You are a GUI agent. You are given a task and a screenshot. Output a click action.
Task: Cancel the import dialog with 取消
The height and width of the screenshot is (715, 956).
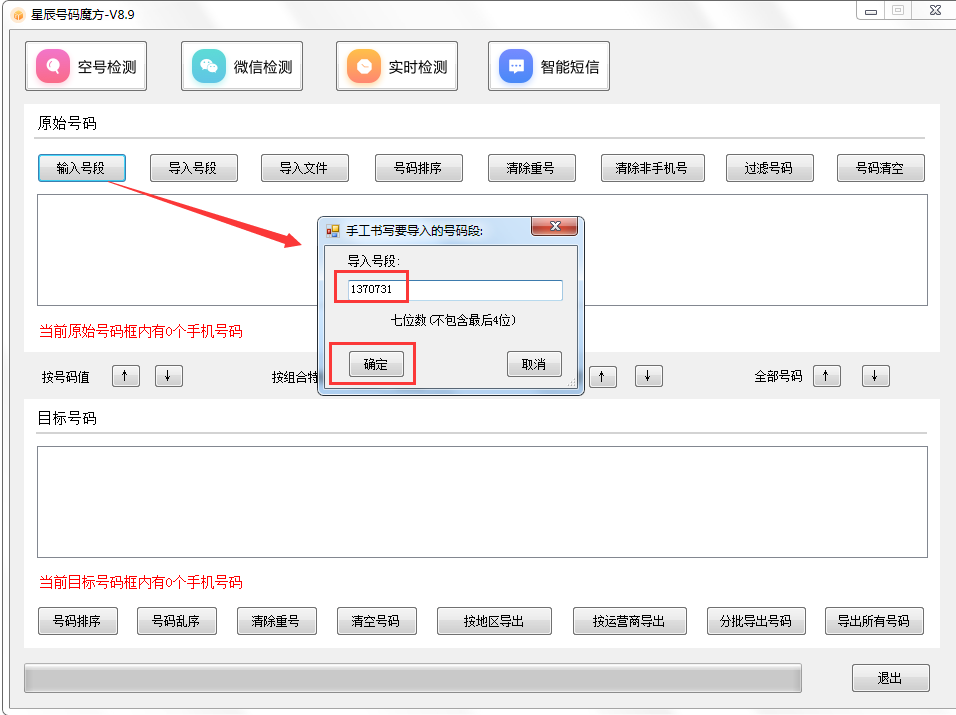(x=534, y=364)
